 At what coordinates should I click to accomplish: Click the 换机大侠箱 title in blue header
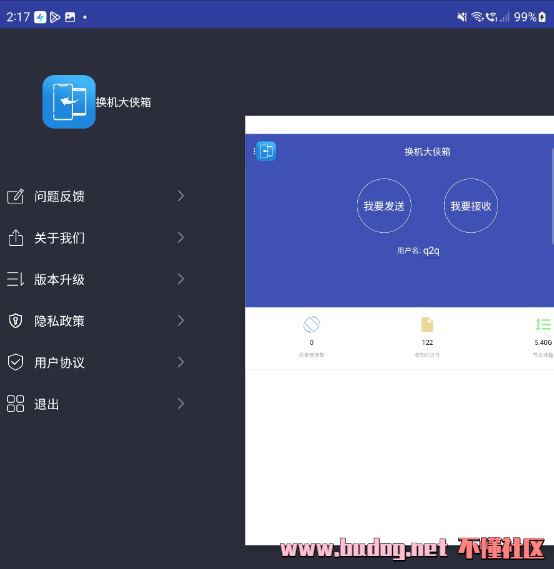427,152
